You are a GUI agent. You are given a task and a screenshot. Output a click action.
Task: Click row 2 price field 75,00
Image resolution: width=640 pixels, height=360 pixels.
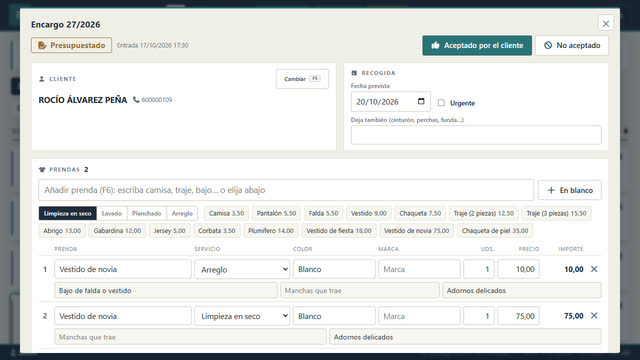(x=518, y=316)
